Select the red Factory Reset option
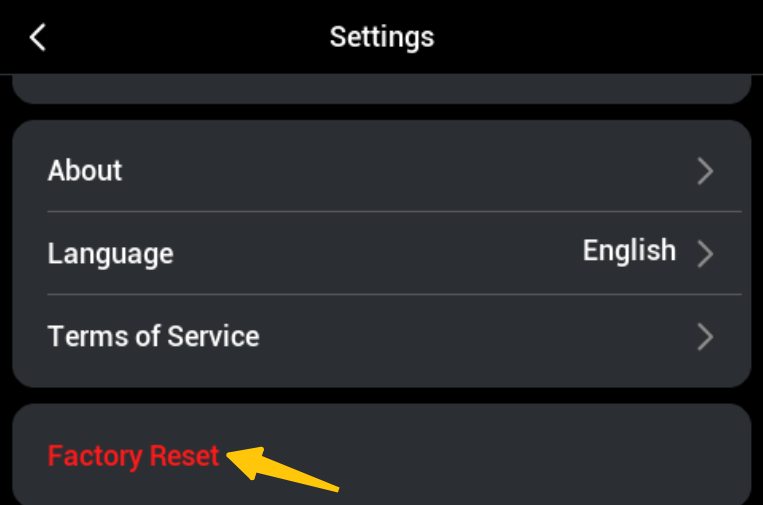The image size is (763, 505). 133,457
